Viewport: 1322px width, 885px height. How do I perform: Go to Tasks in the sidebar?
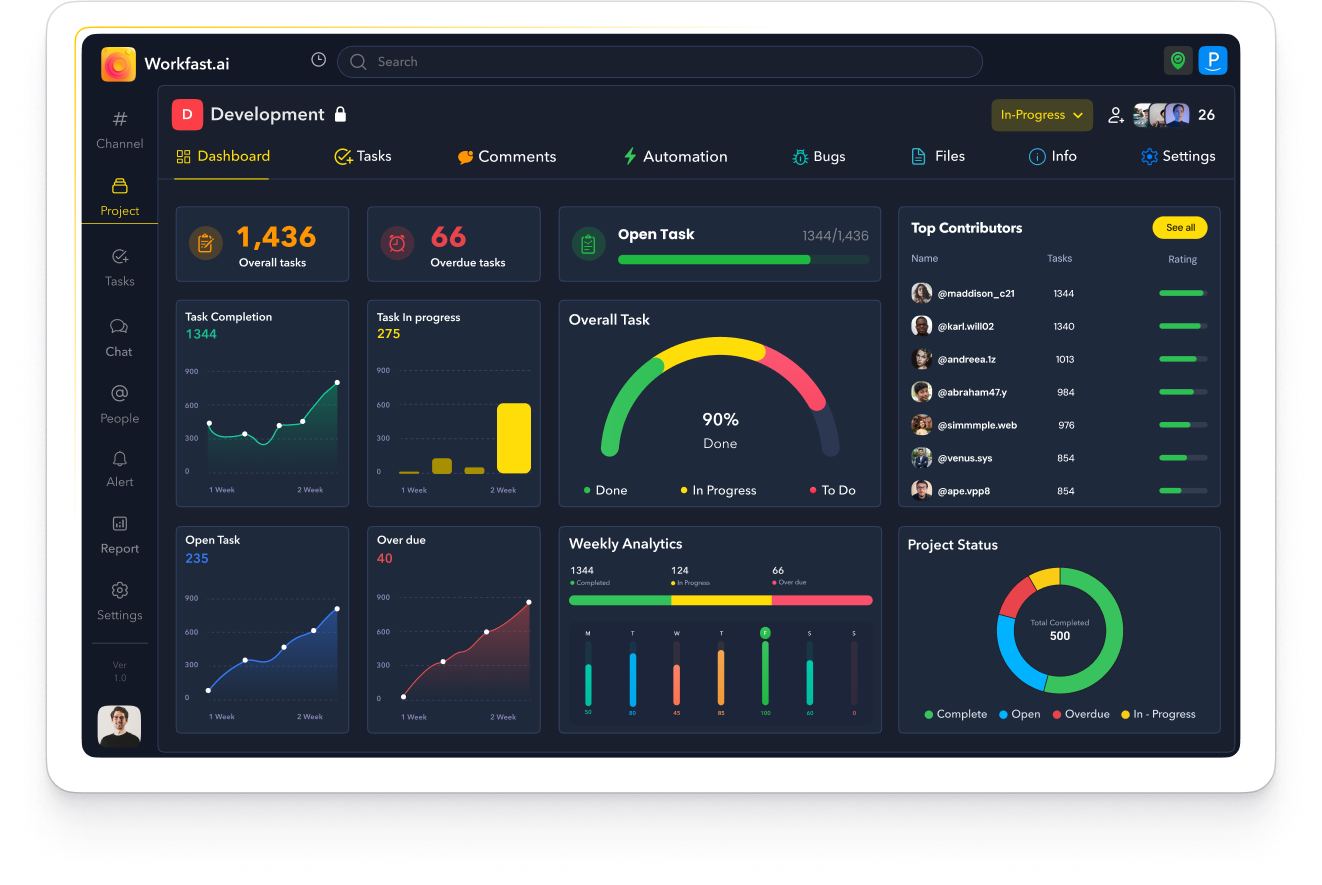click(120, 268)
